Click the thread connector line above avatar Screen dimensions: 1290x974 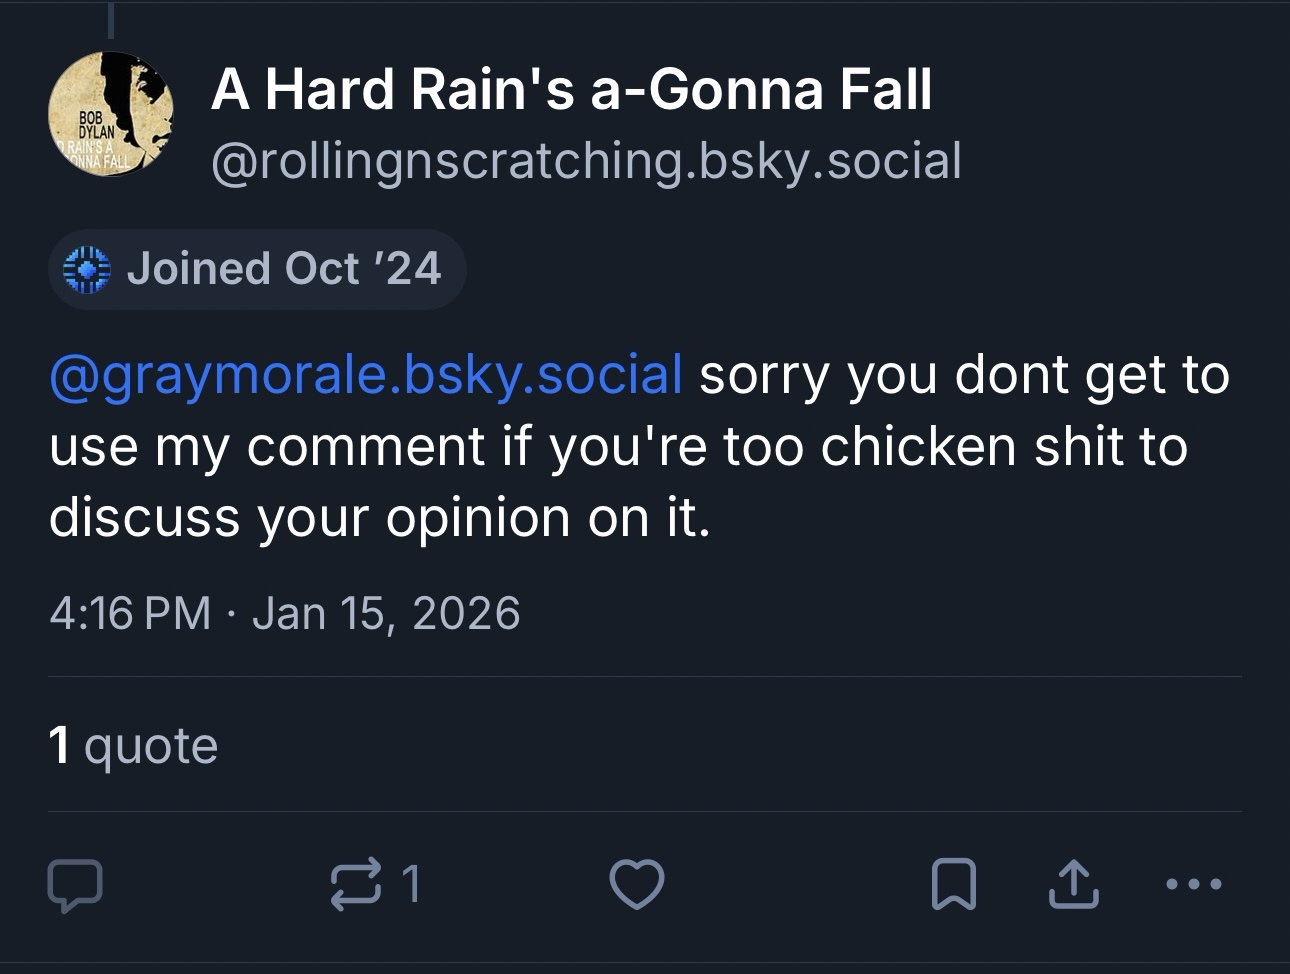click(x=110, y=20)
